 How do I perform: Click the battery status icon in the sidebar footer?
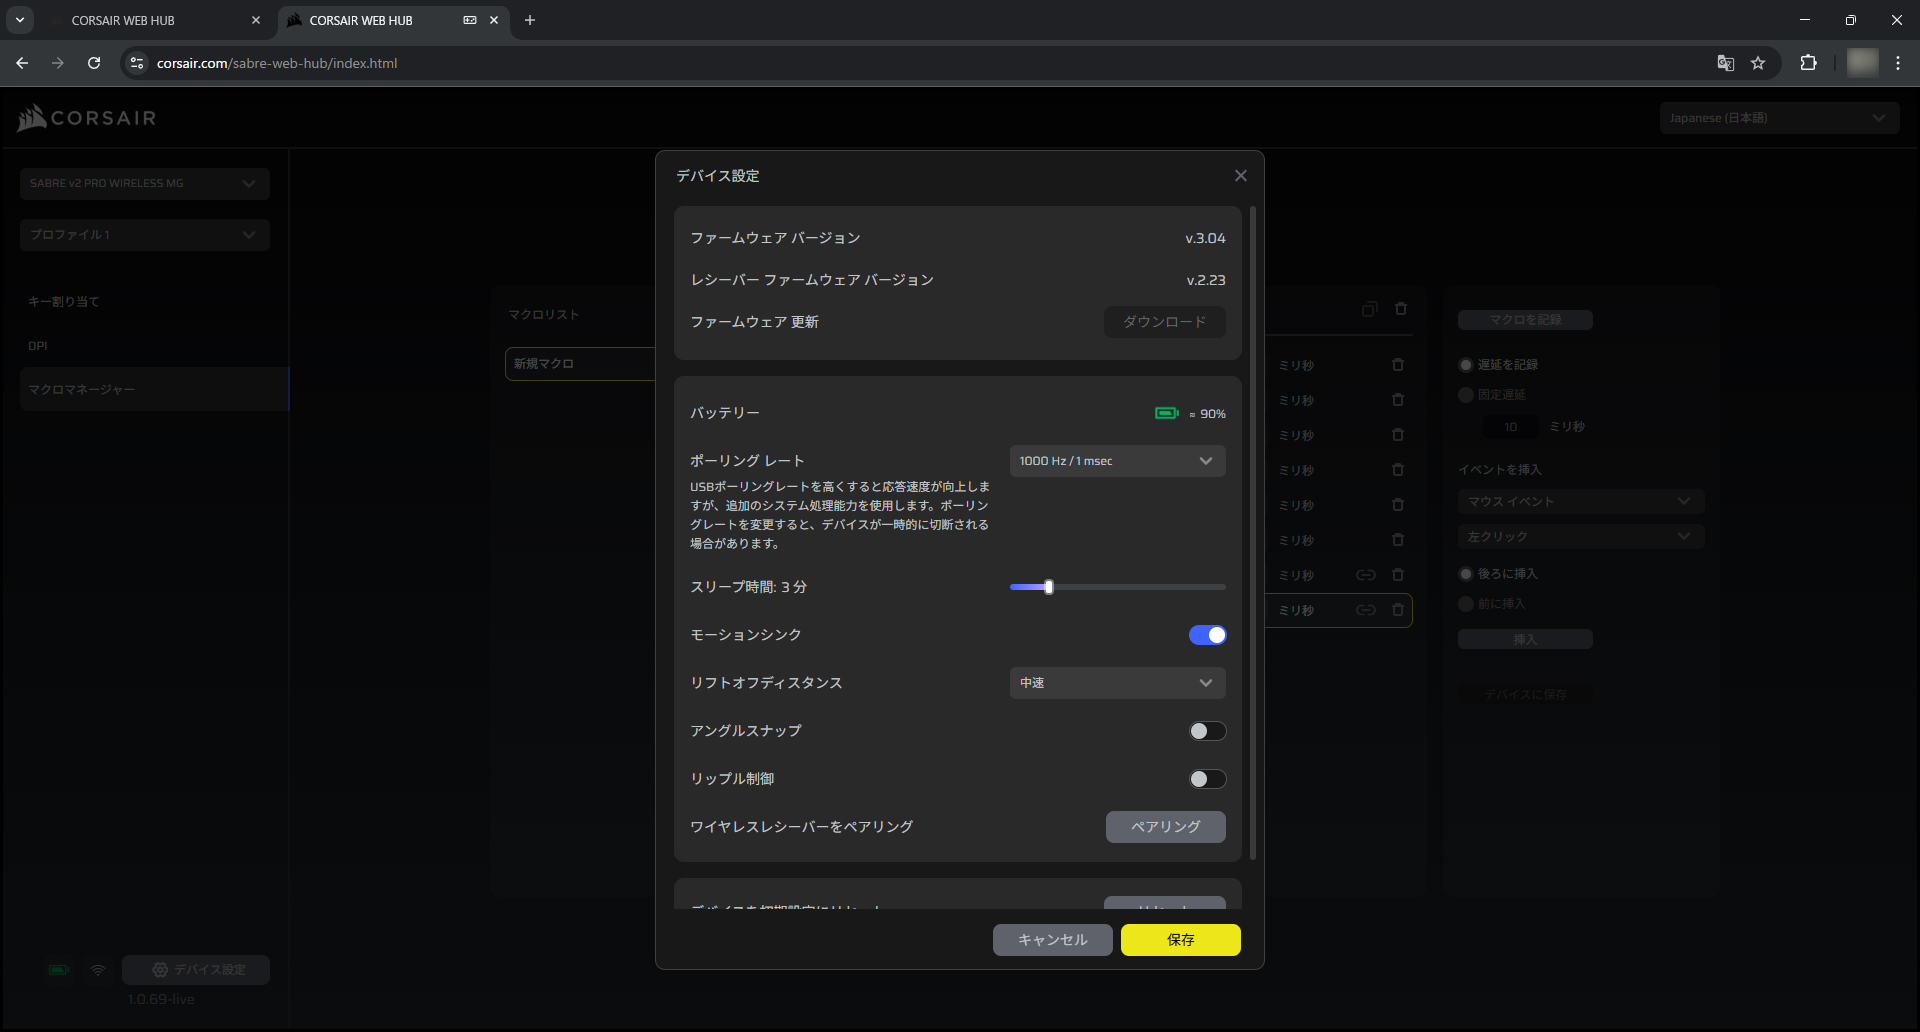point(59,970)
